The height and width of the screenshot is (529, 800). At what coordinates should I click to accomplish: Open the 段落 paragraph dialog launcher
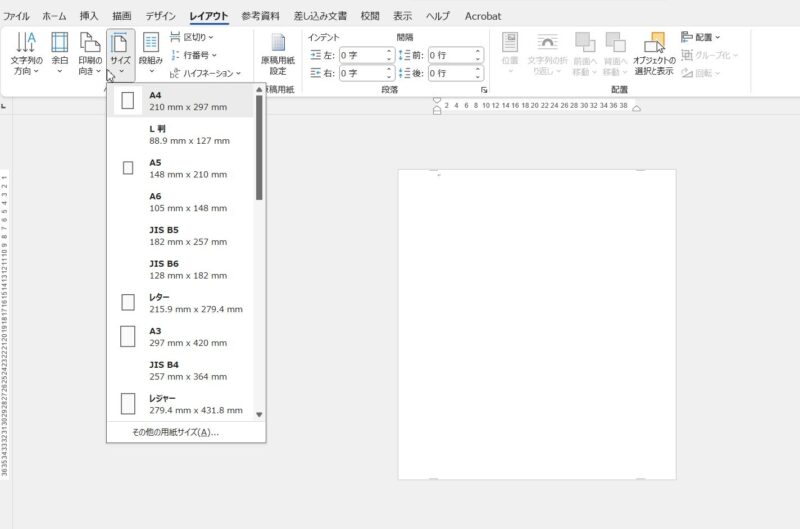pyautogui.click(x=484, y=90)
